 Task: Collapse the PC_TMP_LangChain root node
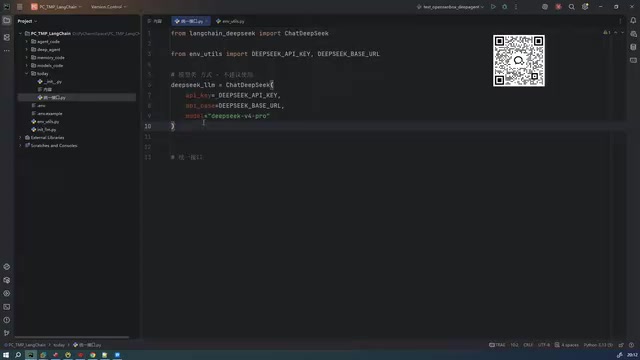pyautogui.click(x=20, y=33)
